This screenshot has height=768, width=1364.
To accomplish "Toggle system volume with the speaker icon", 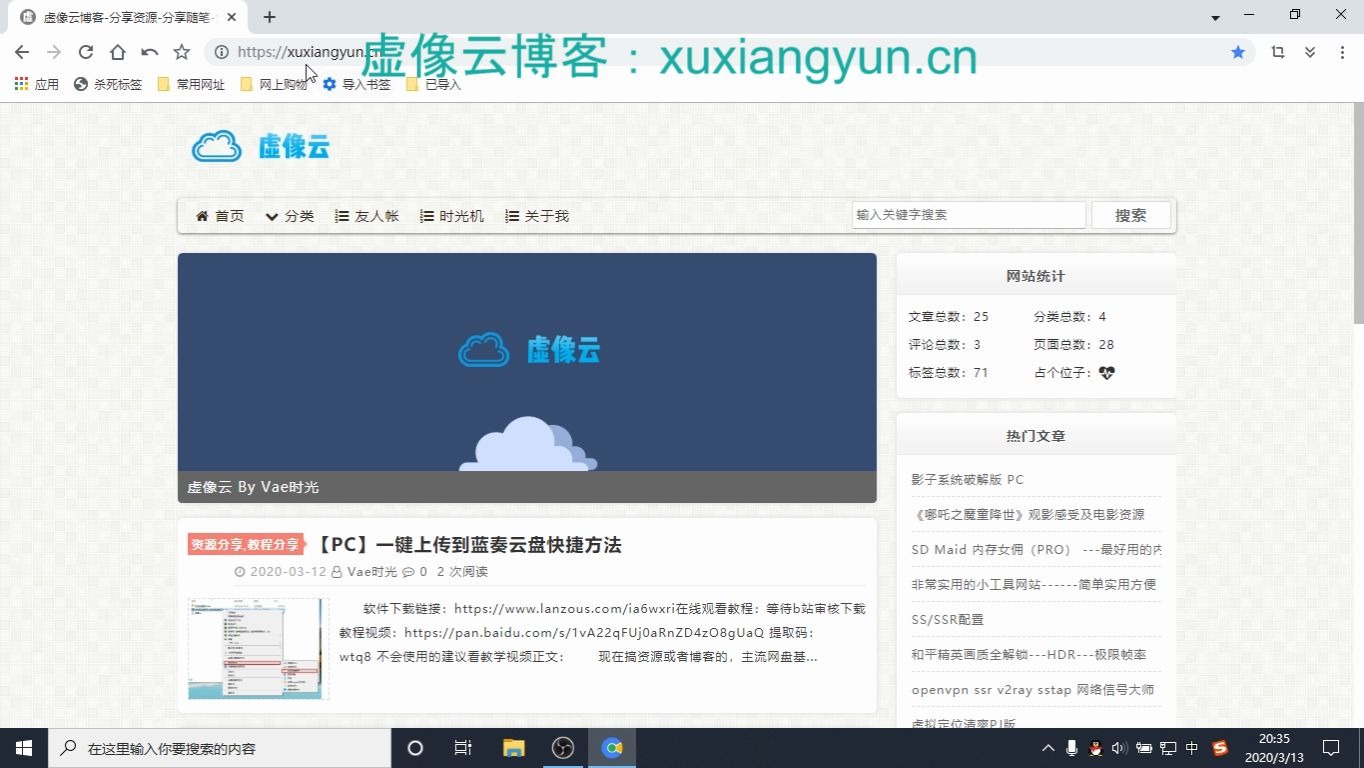I will (x=1119, y=748).
